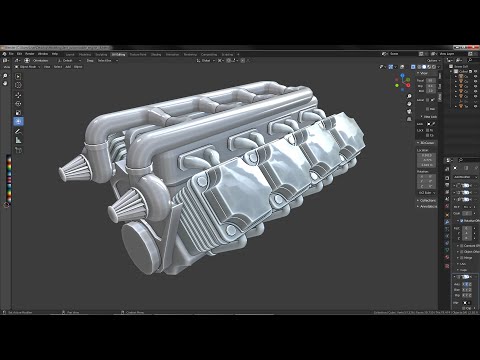Open the Add Modifier dropdown
The width and height of the screenshot is (480, 360).
pos(466,177)
